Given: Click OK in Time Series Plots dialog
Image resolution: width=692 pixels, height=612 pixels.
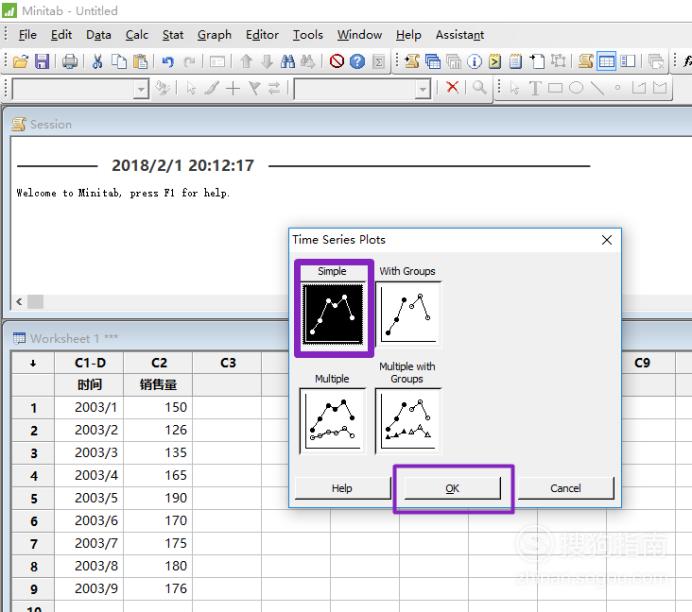Looking at the screenshot, I should coord(452,488).
